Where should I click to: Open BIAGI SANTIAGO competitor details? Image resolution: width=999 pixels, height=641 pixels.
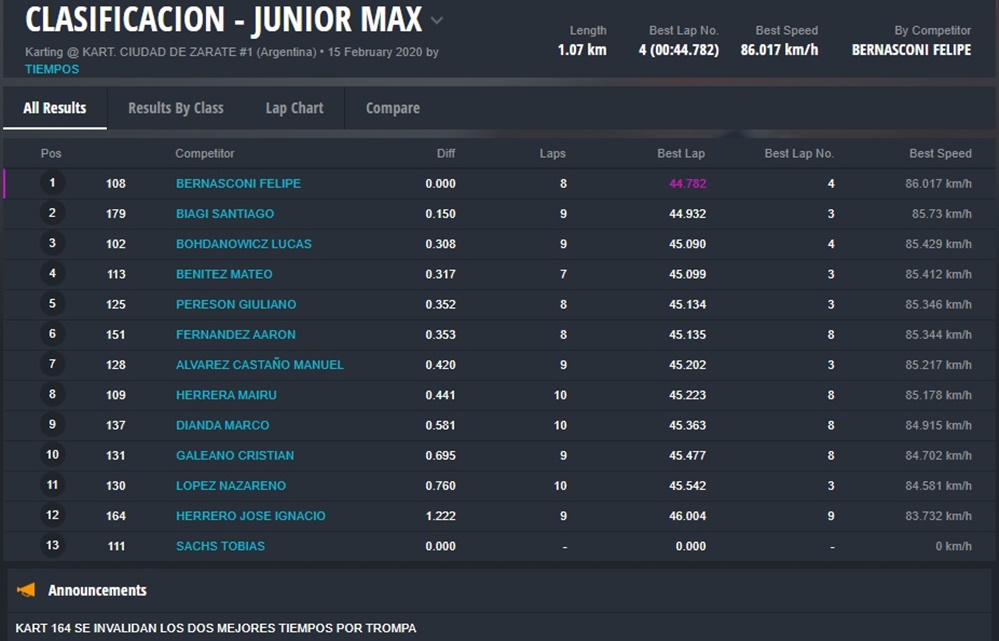click(224, 214)
